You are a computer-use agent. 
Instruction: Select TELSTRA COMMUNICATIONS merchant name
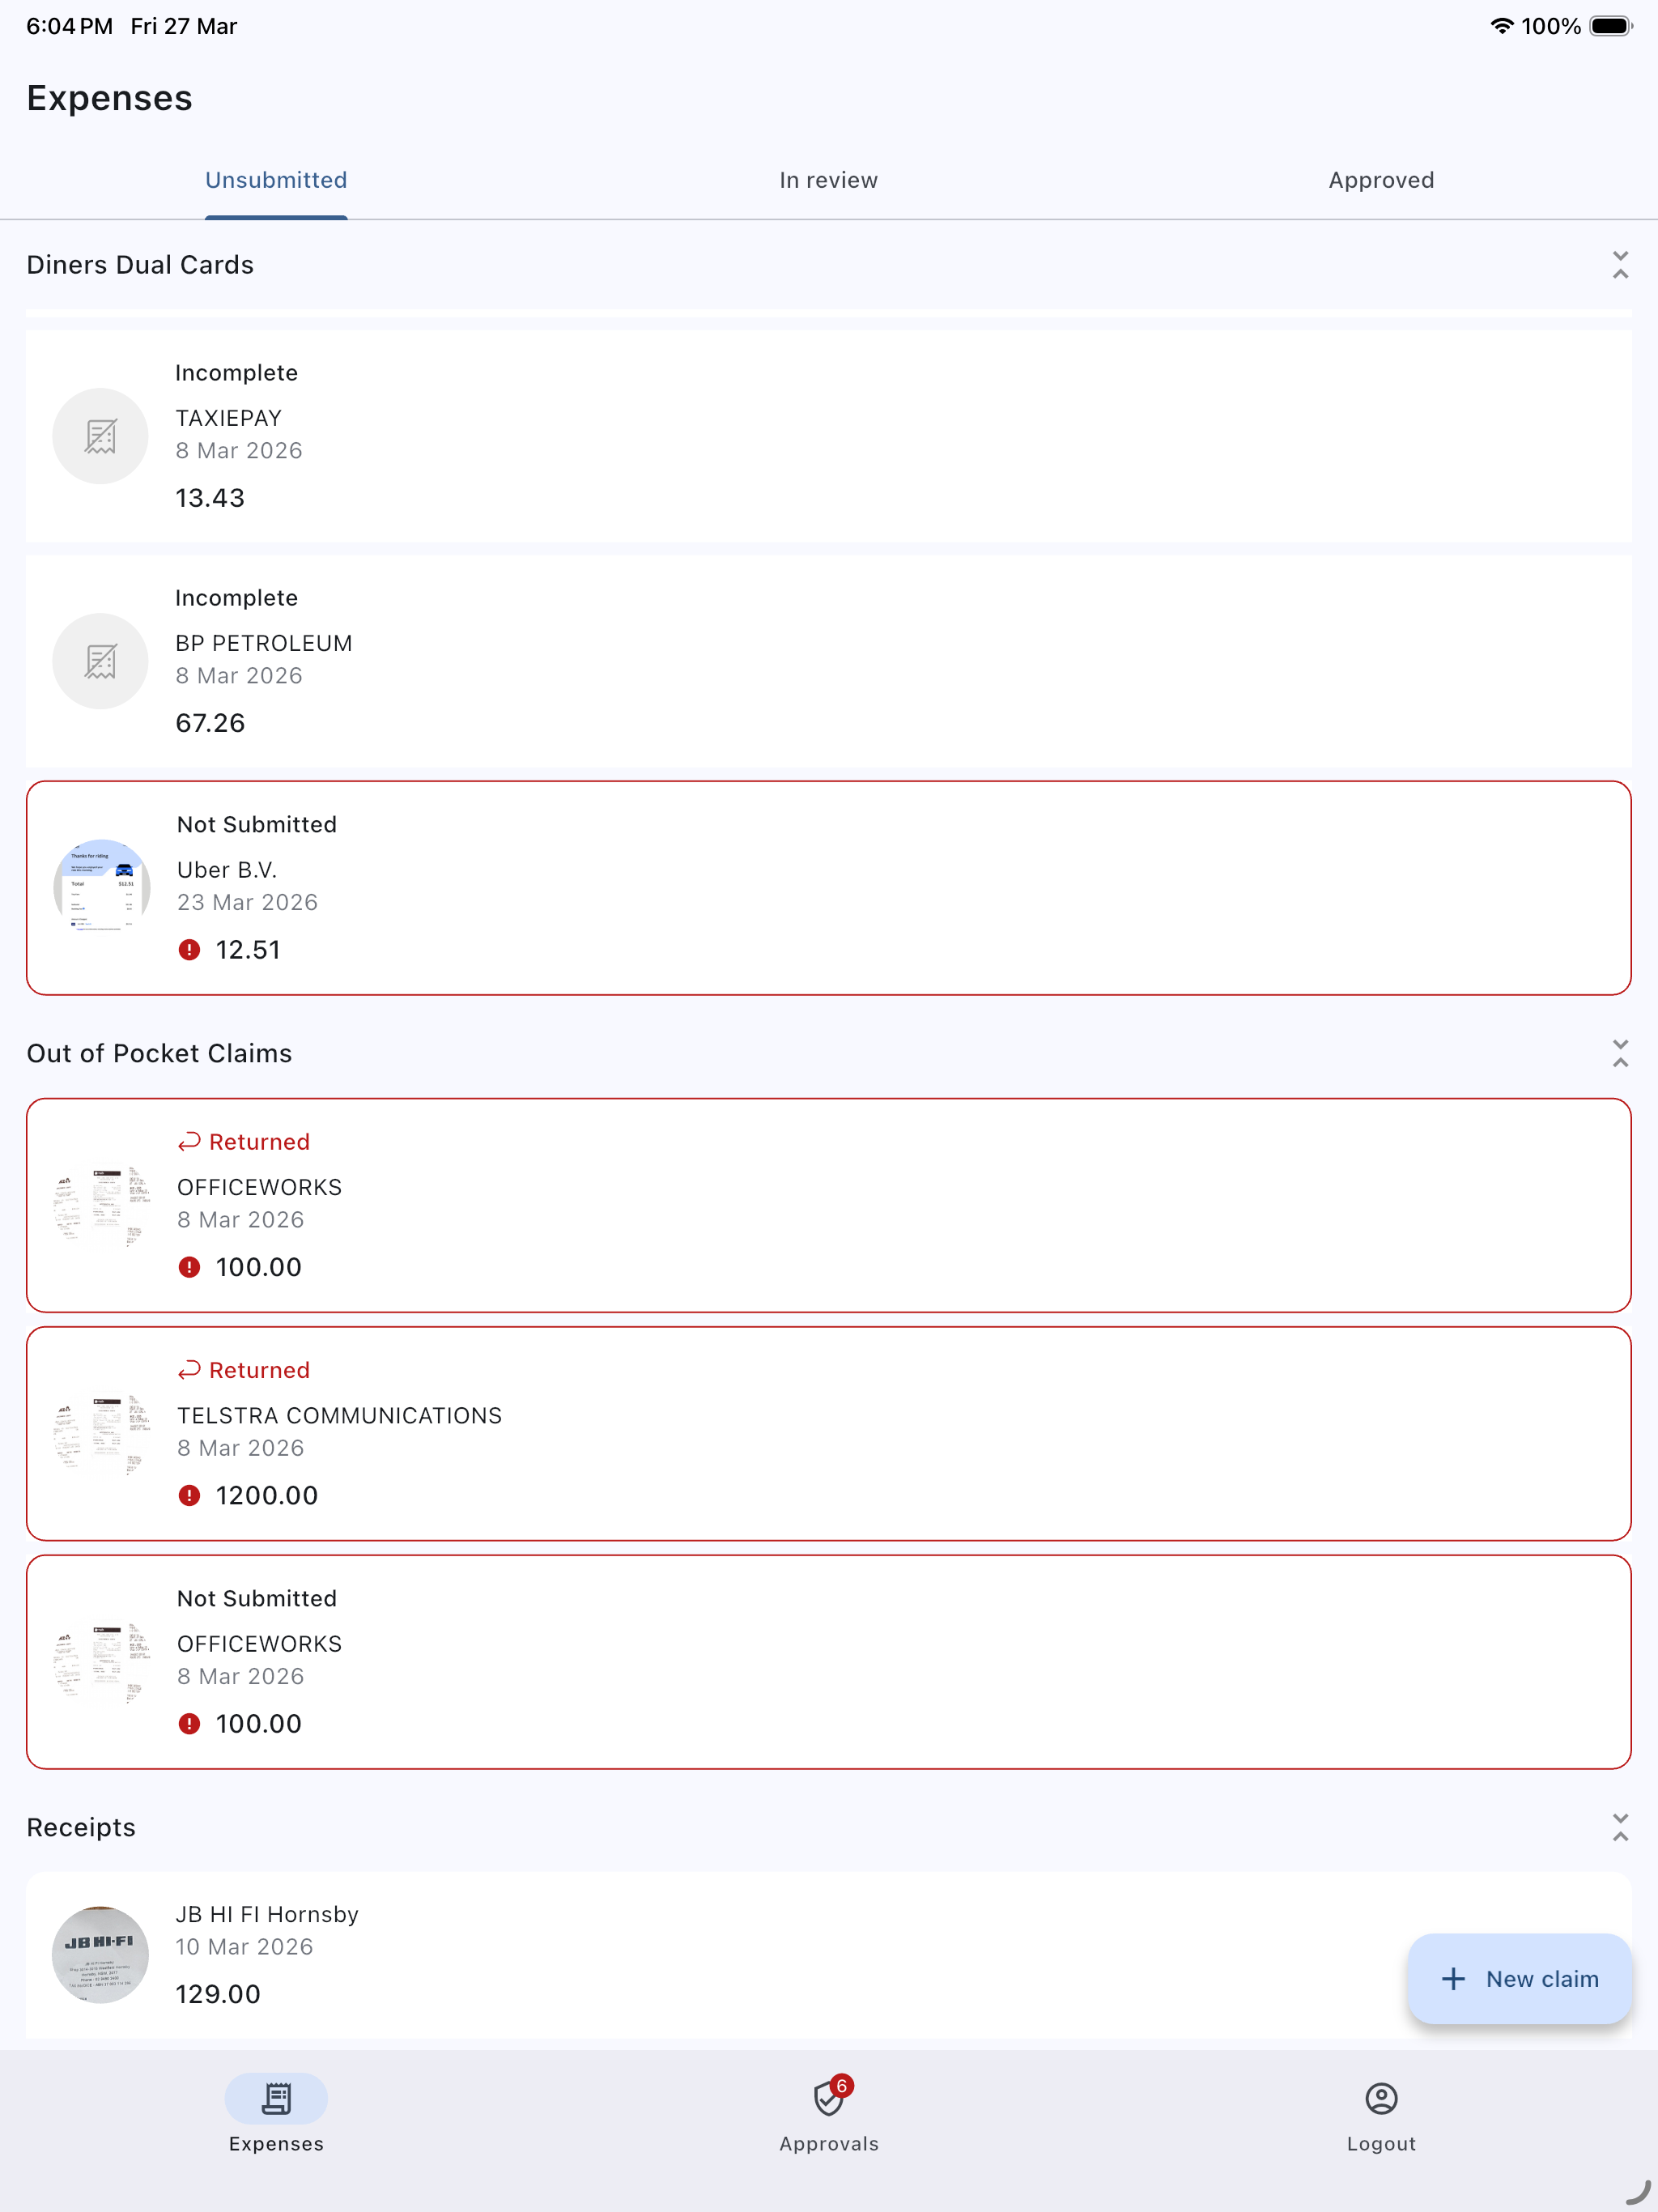point(340,1416)
